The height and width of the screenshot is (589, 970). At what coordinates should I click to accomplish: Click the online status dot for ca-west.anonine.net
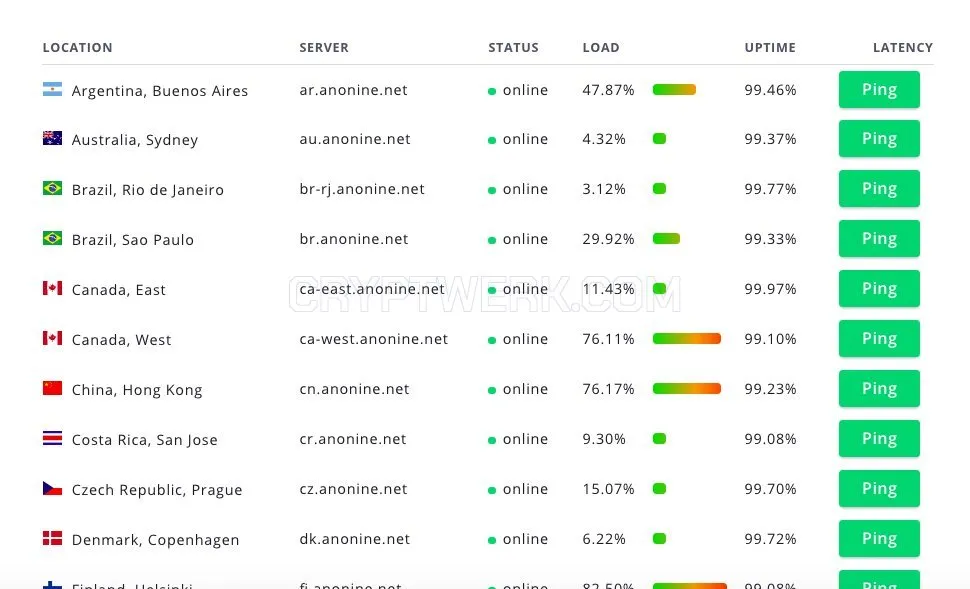point(492,340)
